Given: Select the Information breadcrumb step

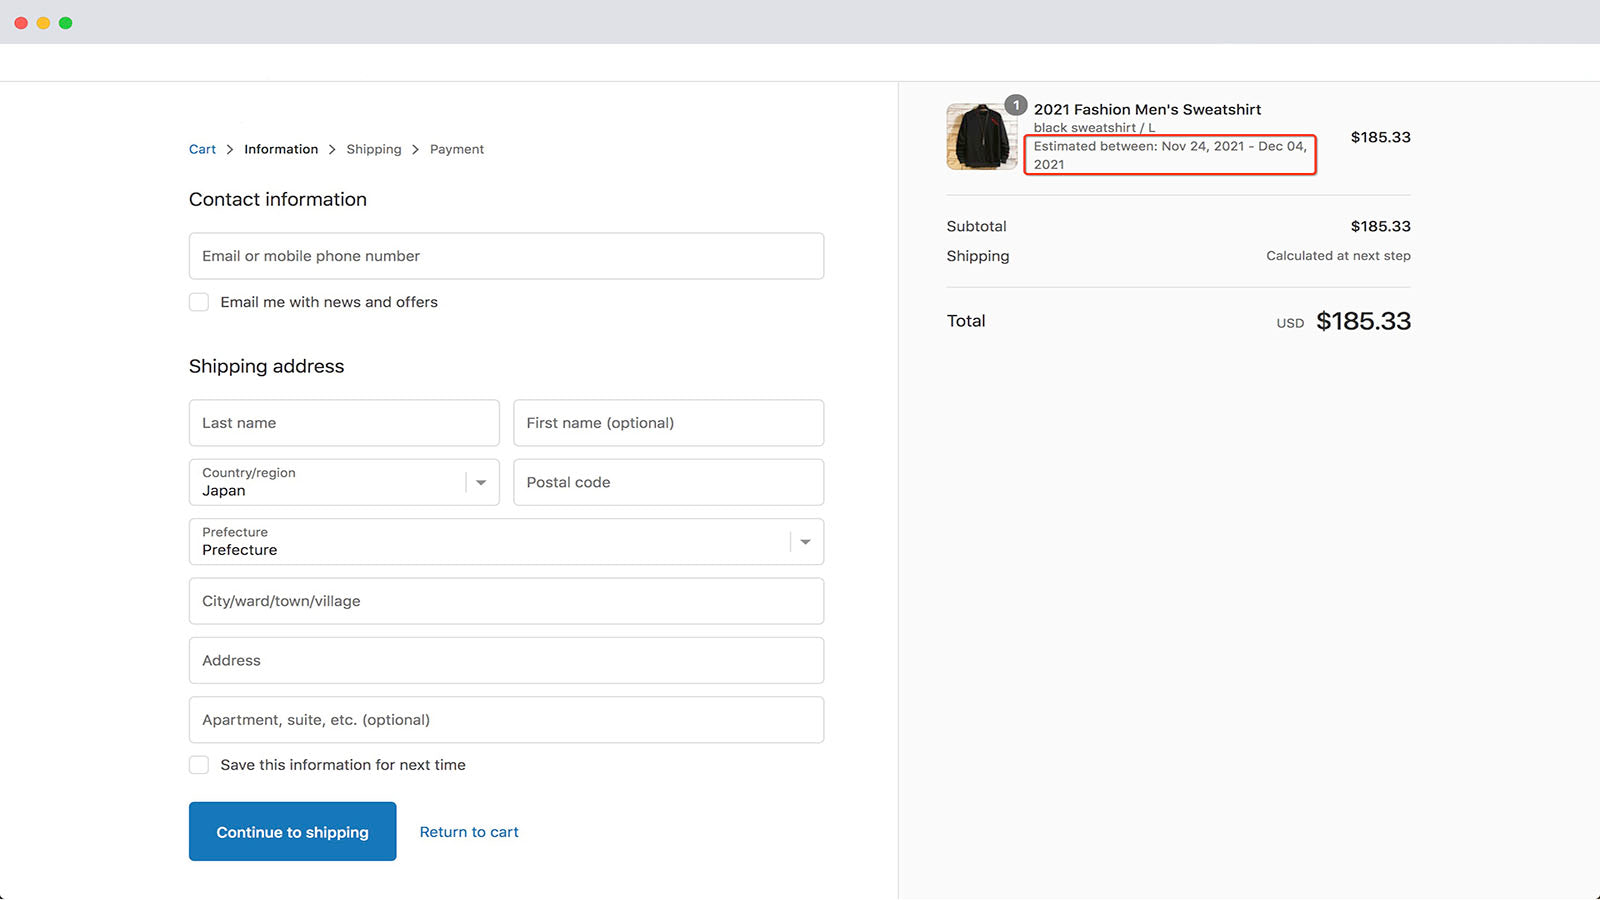Looking at the screenshot, I should [x=281, y=149].
